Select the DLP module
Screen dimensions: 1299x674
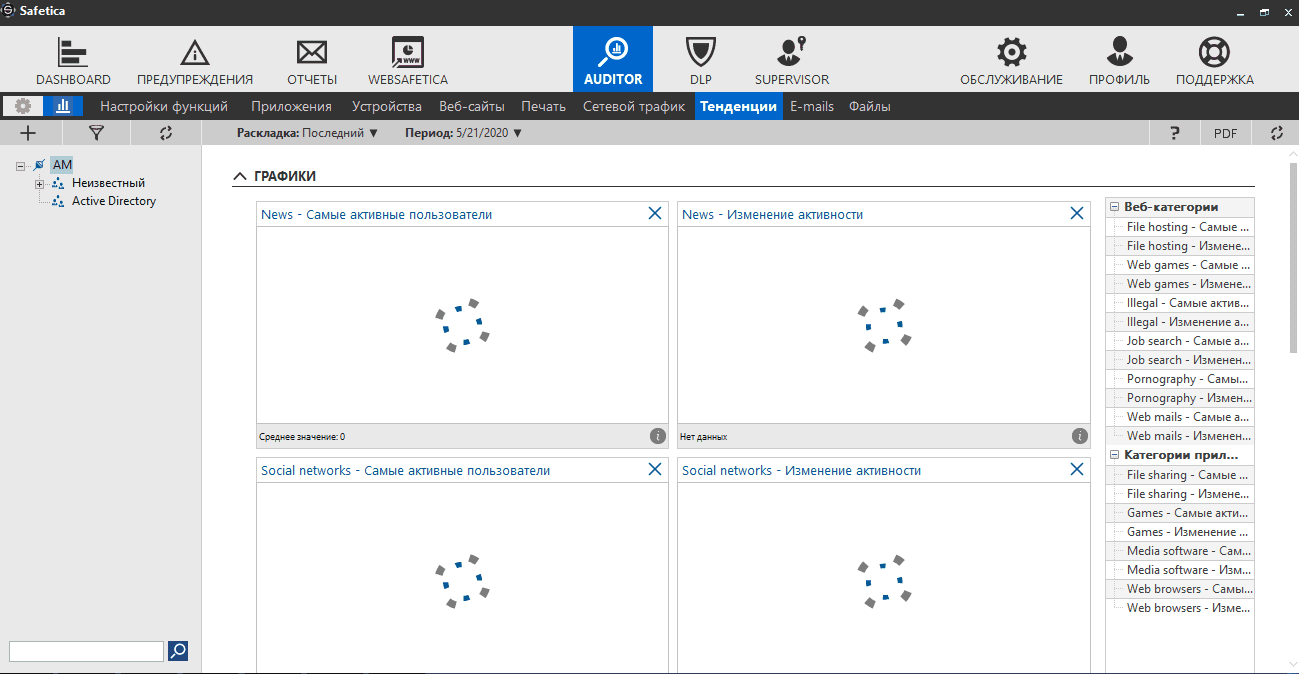[x=700, y=60]
